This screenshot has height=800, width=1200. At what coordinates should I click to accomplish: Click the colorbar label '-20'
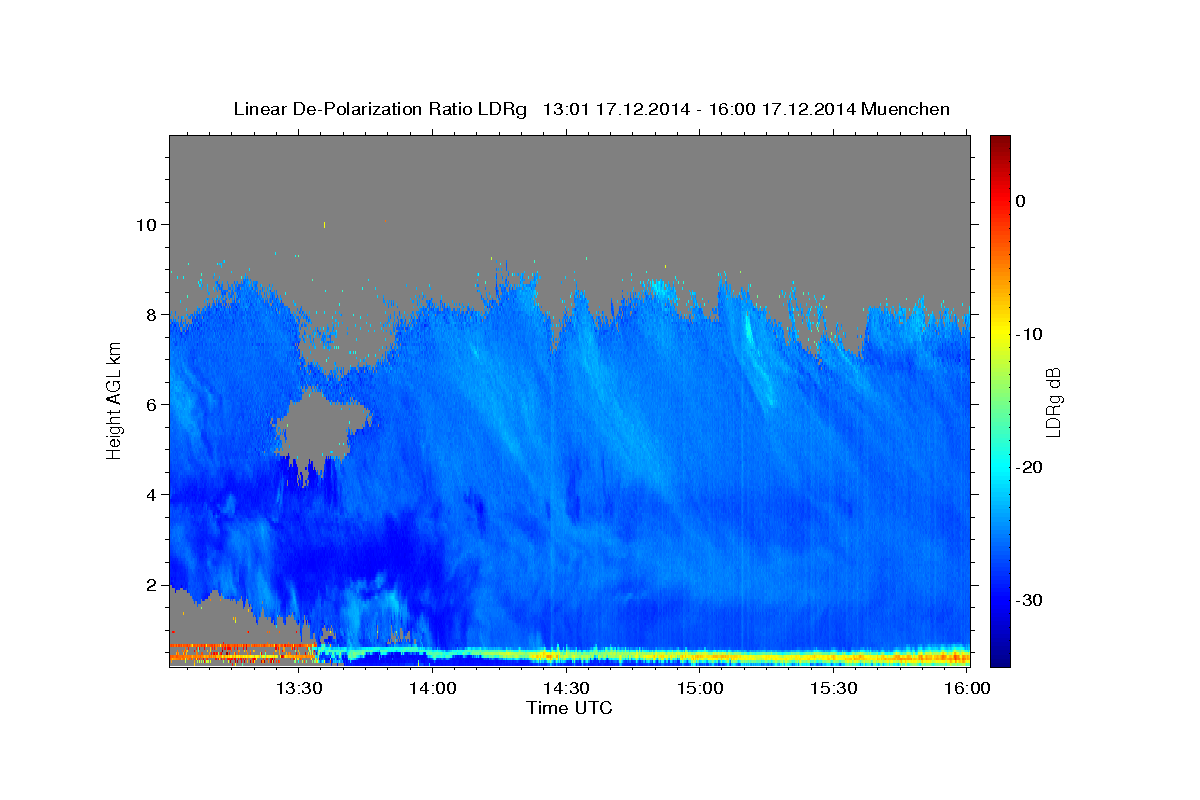tap(1028, 467)
